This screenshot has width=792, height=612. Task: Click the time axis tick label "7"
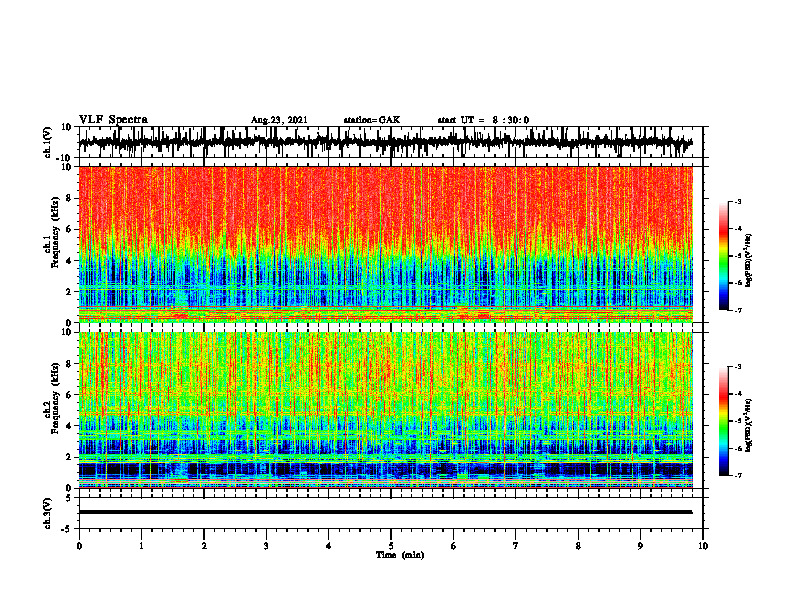(516, 546)
